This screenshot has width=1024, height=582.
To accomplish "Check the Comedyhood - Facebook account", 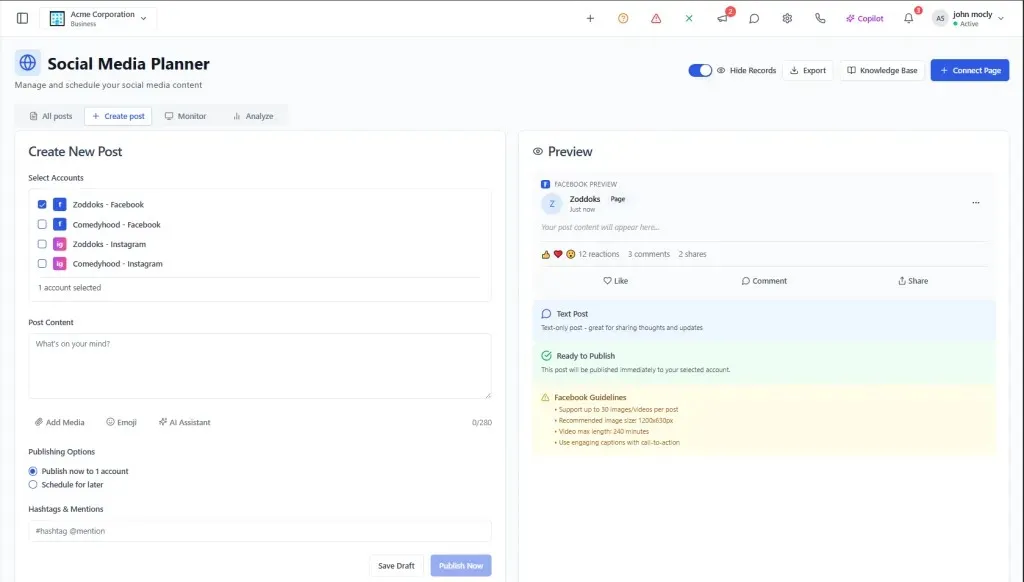I will coord(41,224).
